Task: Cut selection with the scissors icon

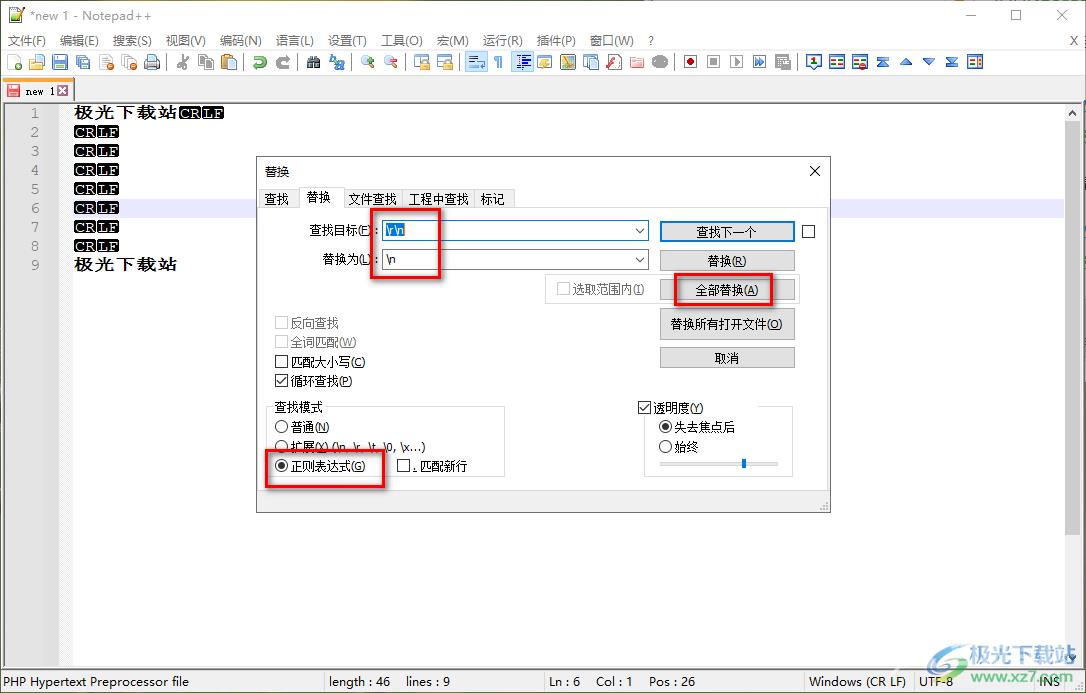Action: pos(183,62)
